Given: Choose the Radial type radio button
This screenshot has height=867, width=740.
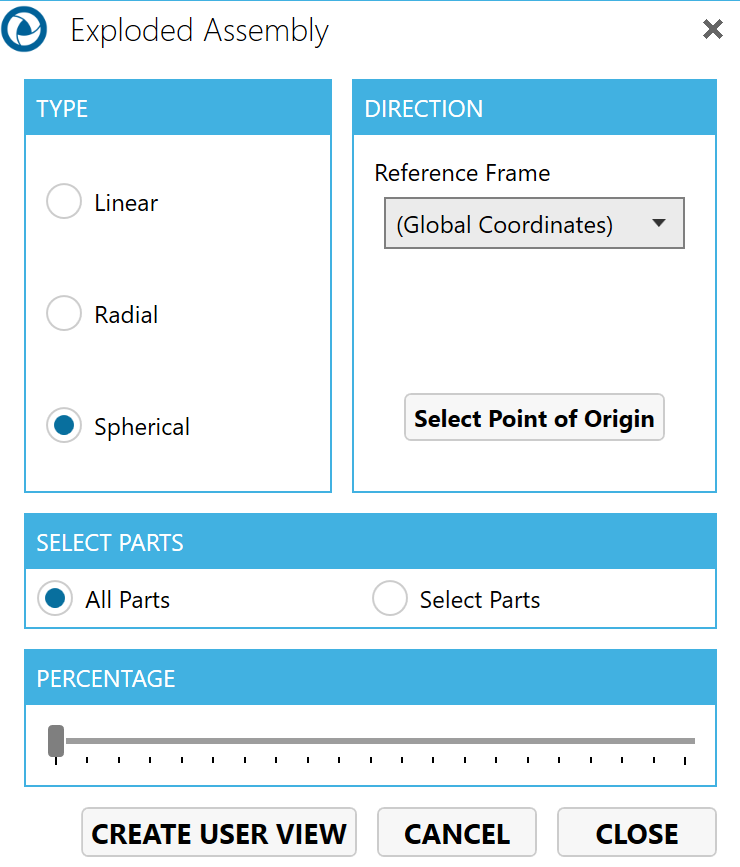Looking at the screenshot, I should coord(64,315).
